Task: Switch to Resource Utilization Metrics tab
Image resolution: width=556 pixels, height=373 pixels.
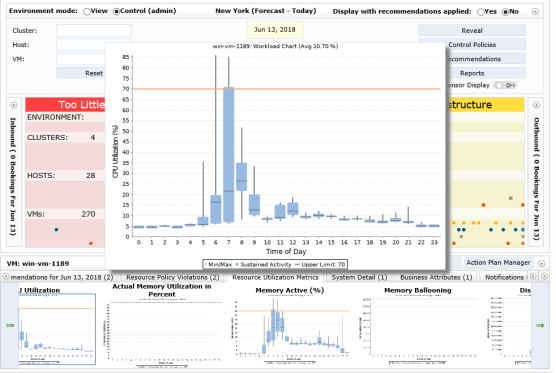Action: pyautogui.click(x=276, y=277)
